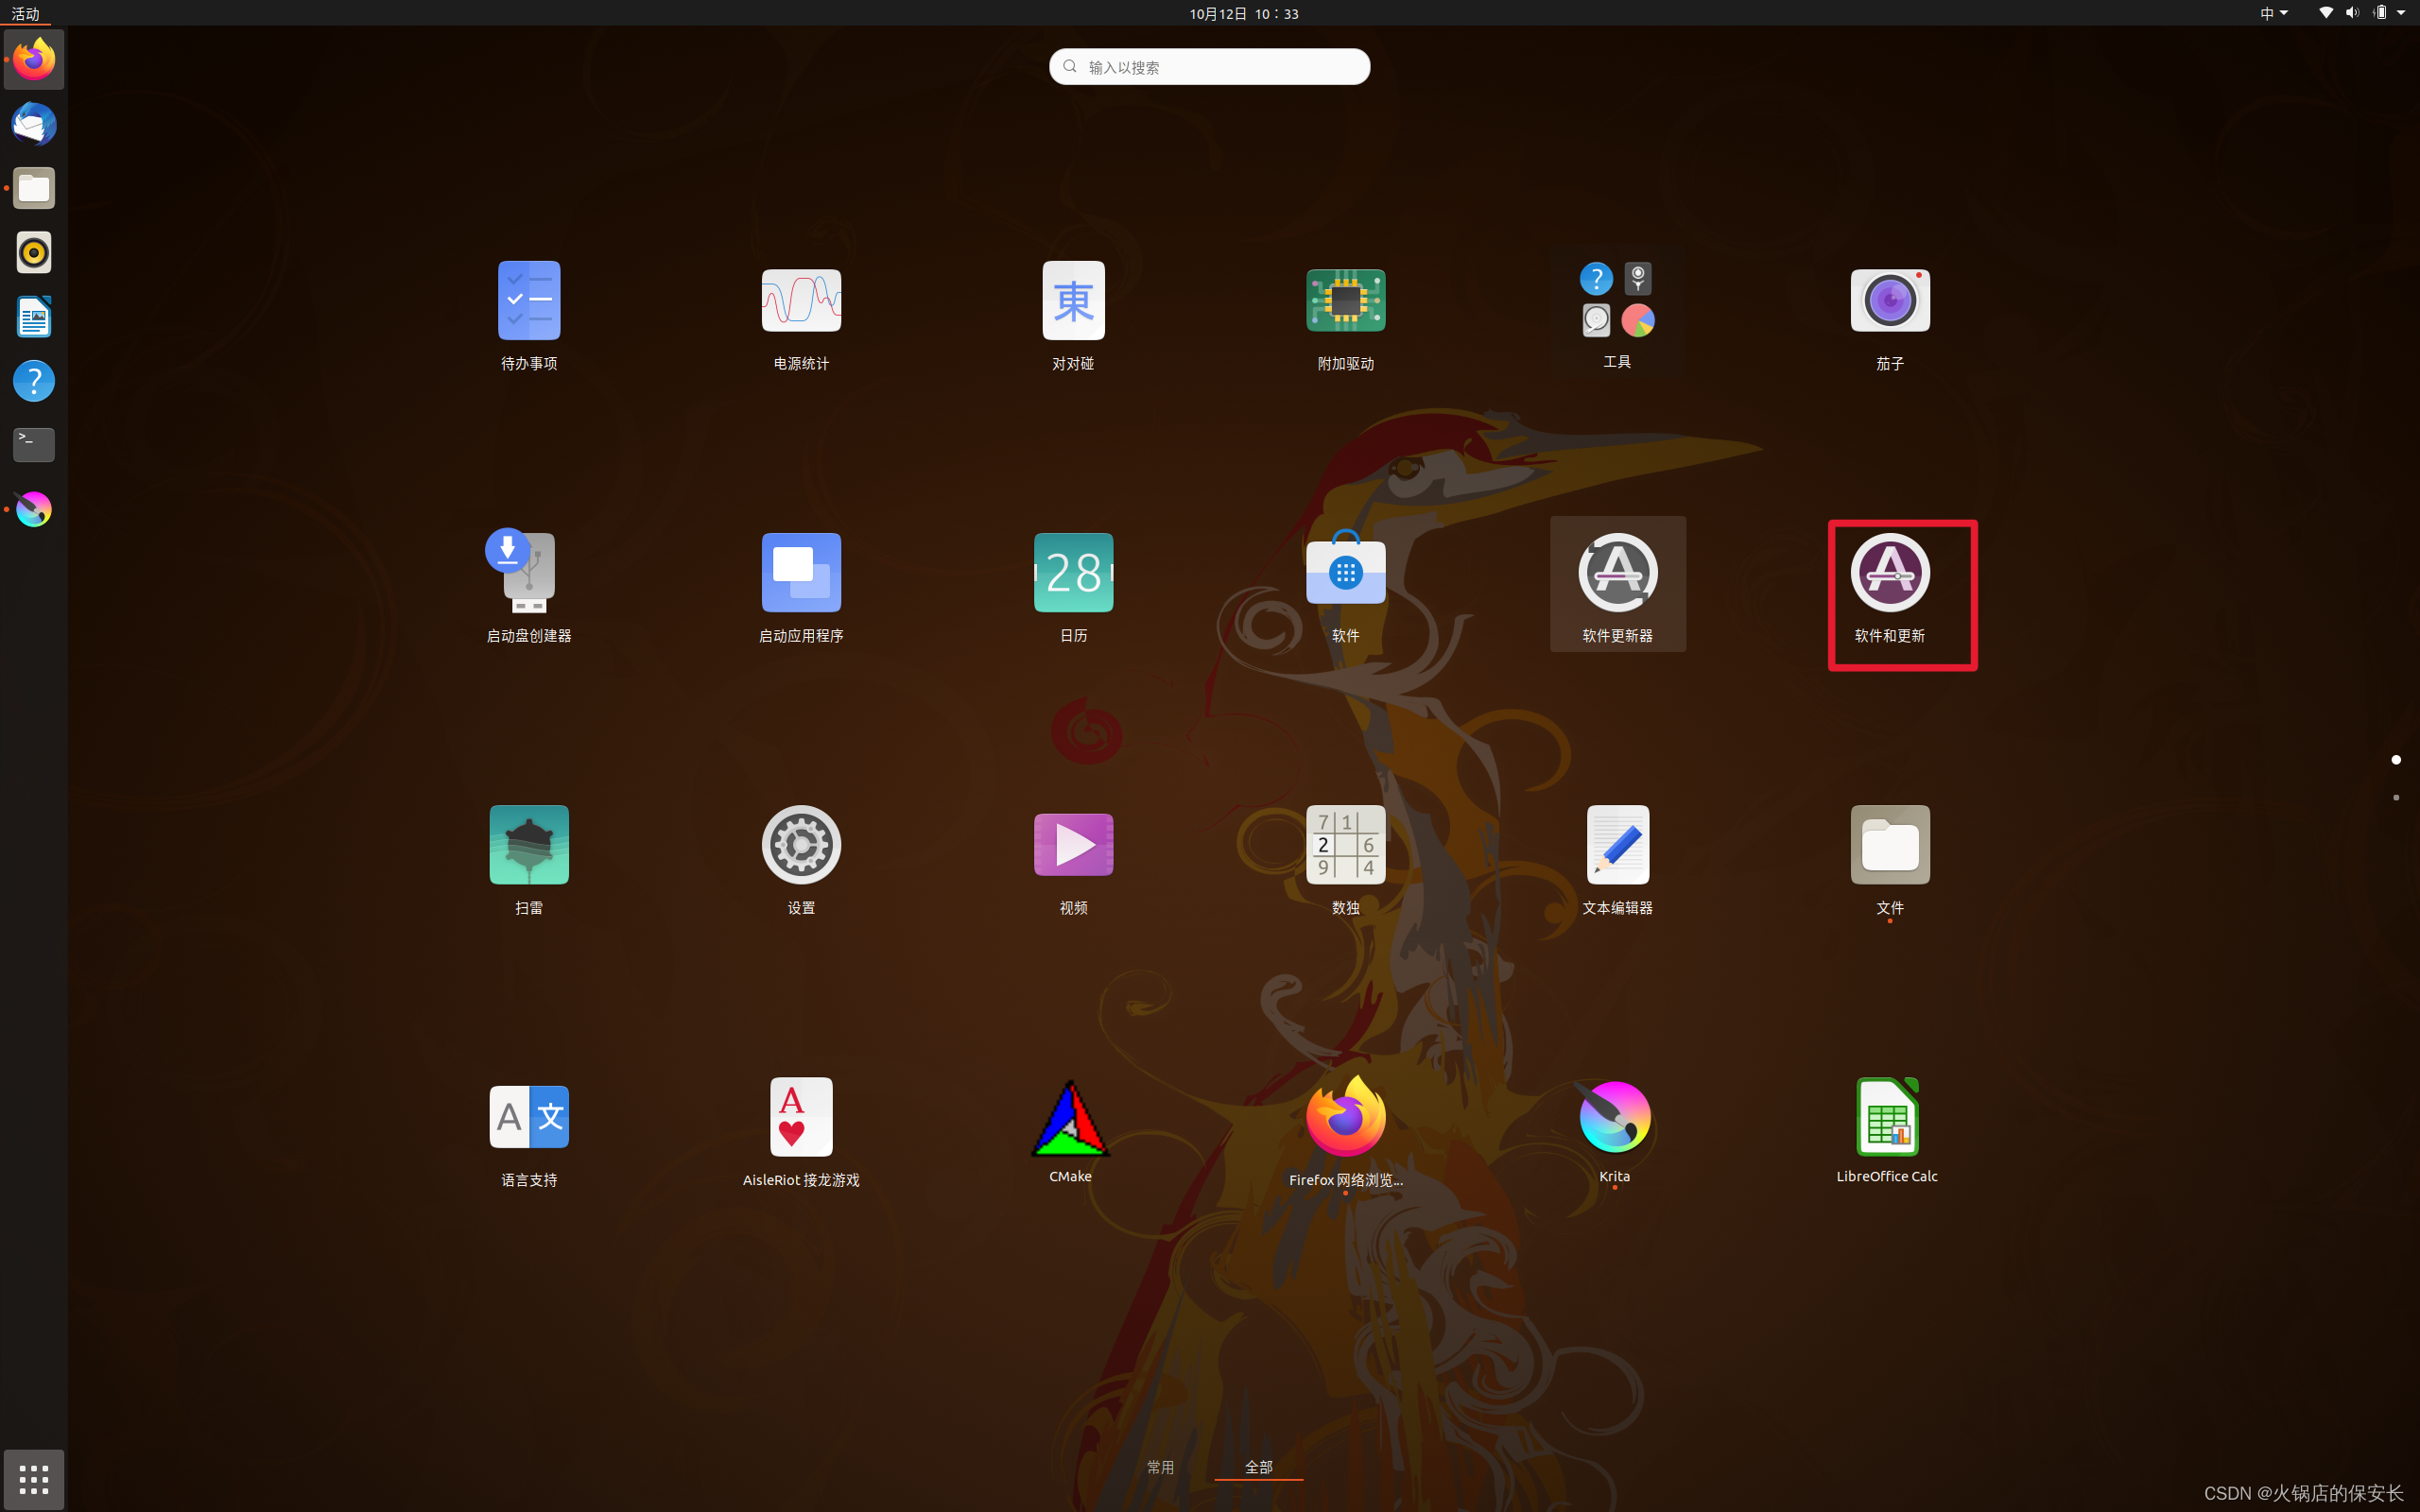Viewport: 2420px width, 1512px height.
Task: Open the 工具 utilities folder
Action: click(x=1617, y=316)
